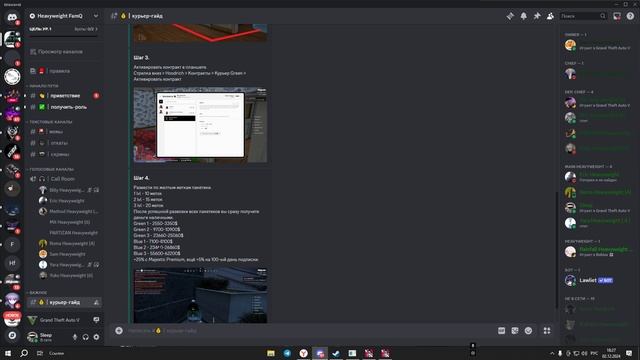Show pinned messages pin icon
The width and height of the screenshot is (640, 360).
click(x=537, y=16)
